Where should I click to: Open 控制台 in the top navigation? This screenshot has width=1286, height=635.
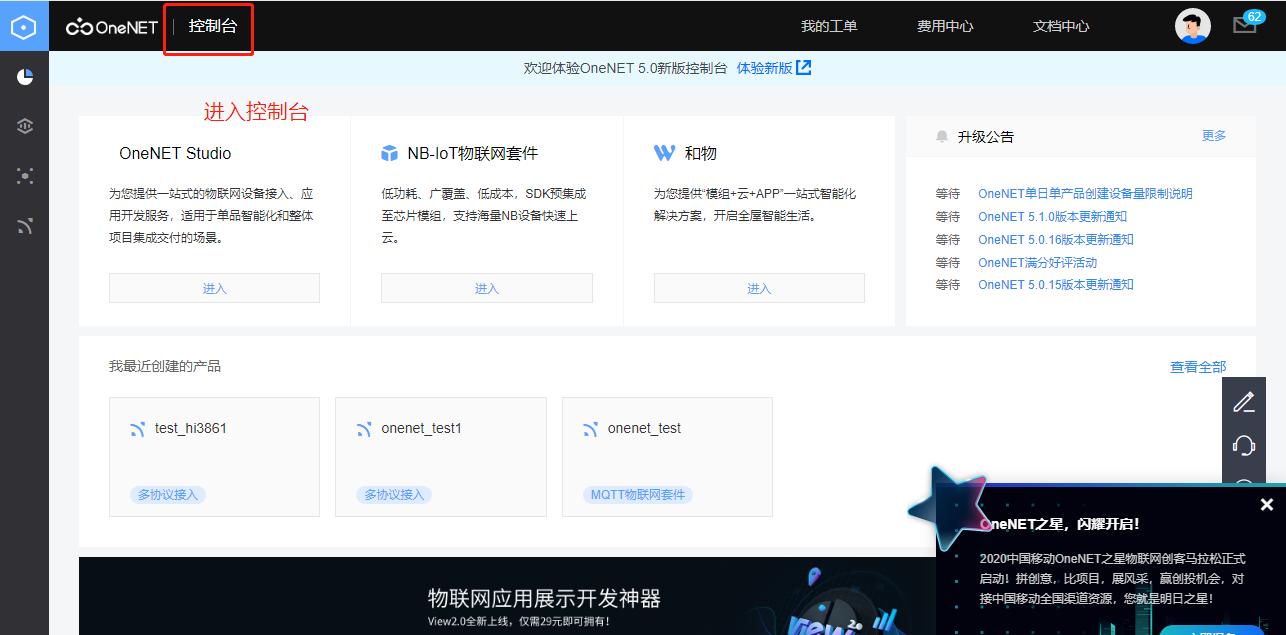click(208, 27)
